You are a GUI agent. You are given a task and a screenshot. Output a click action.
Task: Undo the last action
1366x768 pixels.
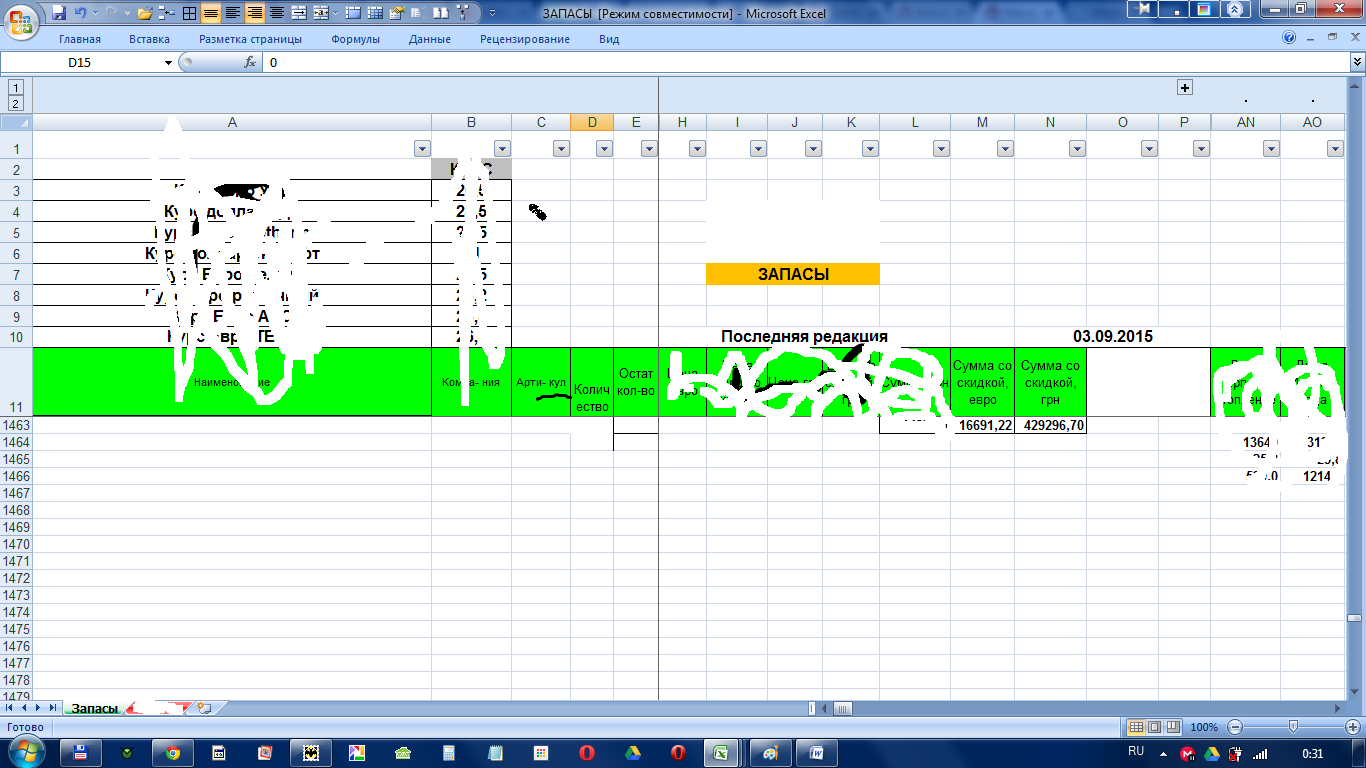click(x=80, y=13)
